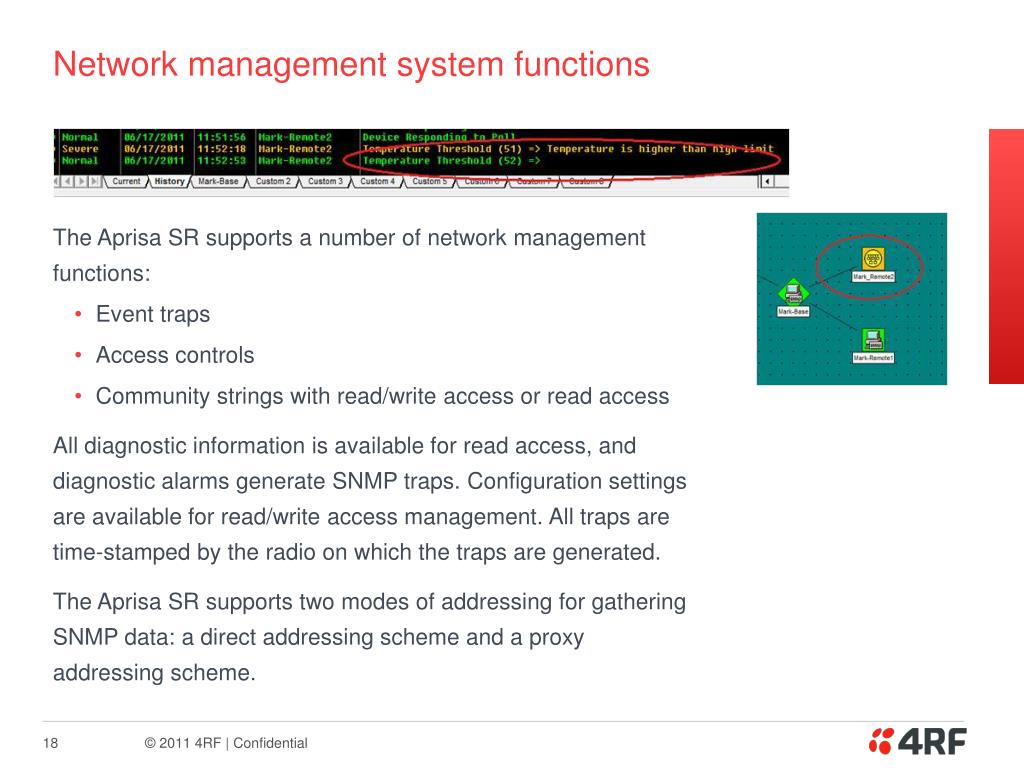Select the Temperature Threshold (51) event message
Screen dimensions: 1024x768
(568, 149)
